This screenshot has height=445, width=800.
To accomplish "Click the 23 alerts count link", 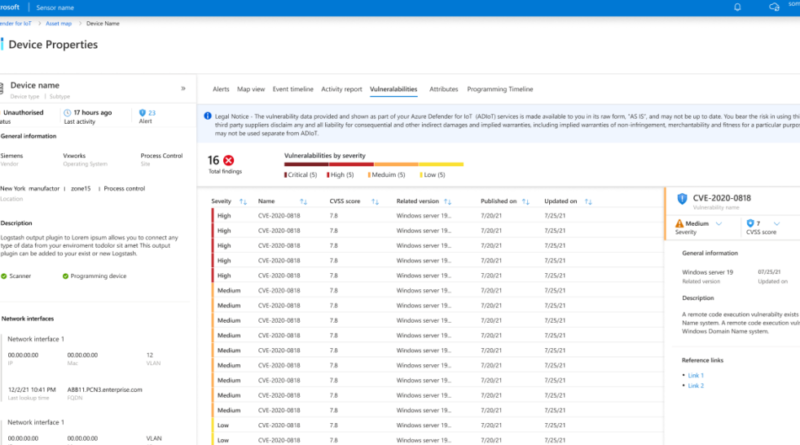I will tap(152, 113).
